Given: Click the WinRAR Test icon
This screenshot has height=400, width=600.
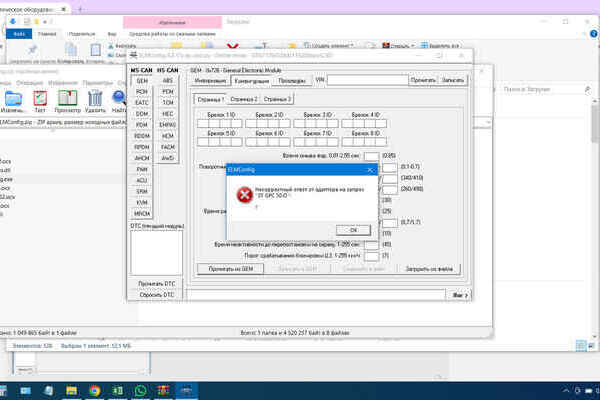Looking at the screenshot, I should (x=40, y=99).
